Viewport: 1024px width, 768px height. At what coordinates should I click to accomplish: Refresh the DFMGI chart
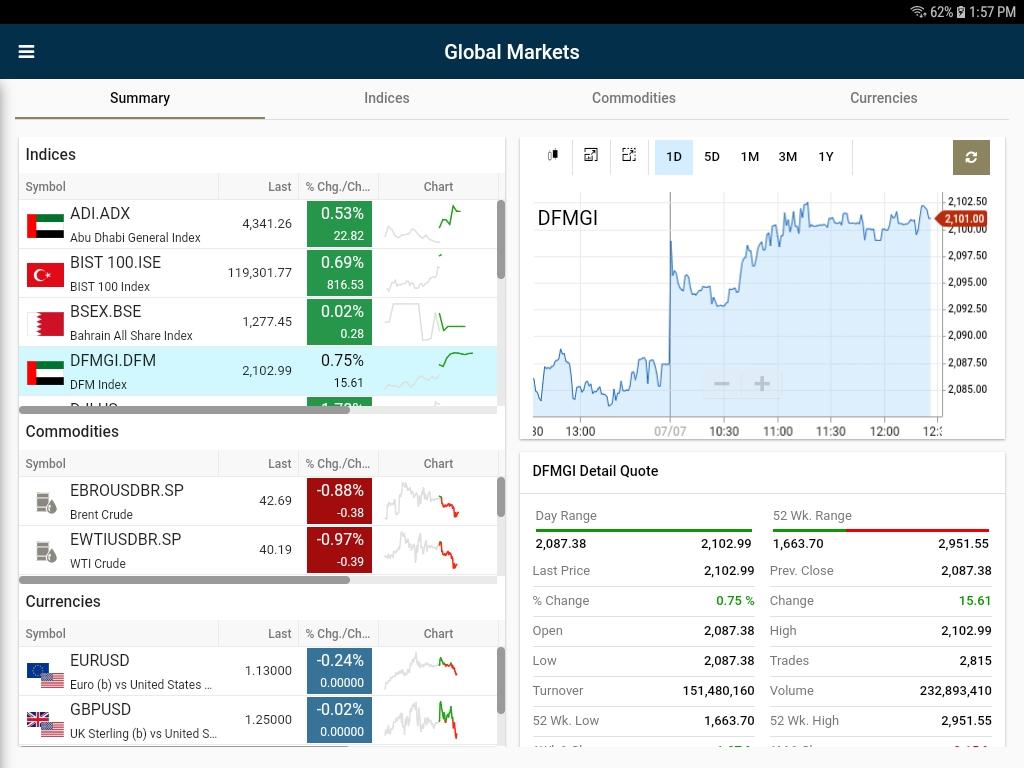[x=971, y=157]
